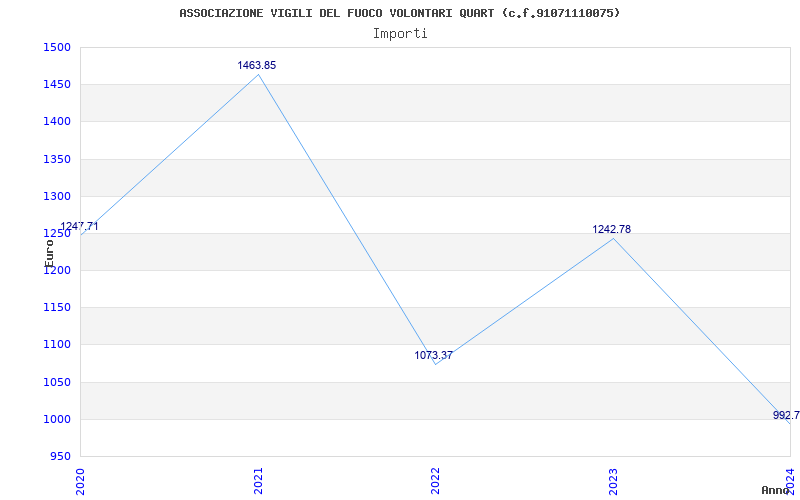The height and width of the screenshot is (500, 800).
Task: Click the 1450 y-axis value
Action: [56, 85]
